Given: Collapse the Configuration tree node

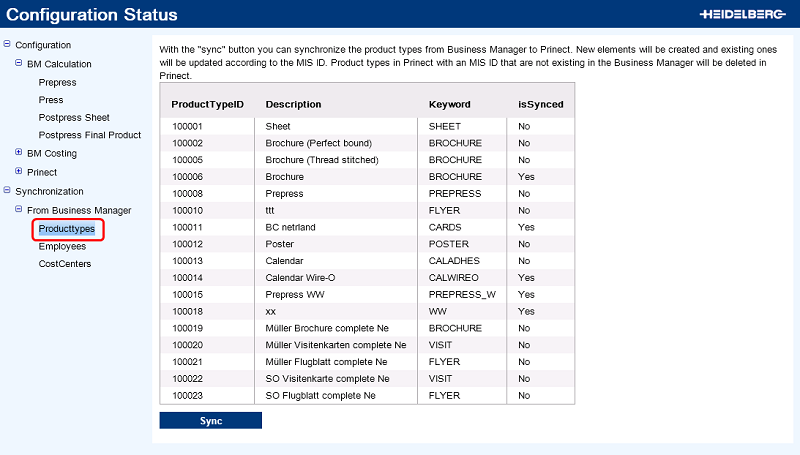Looking at the screenshot, I should (7, 45).
